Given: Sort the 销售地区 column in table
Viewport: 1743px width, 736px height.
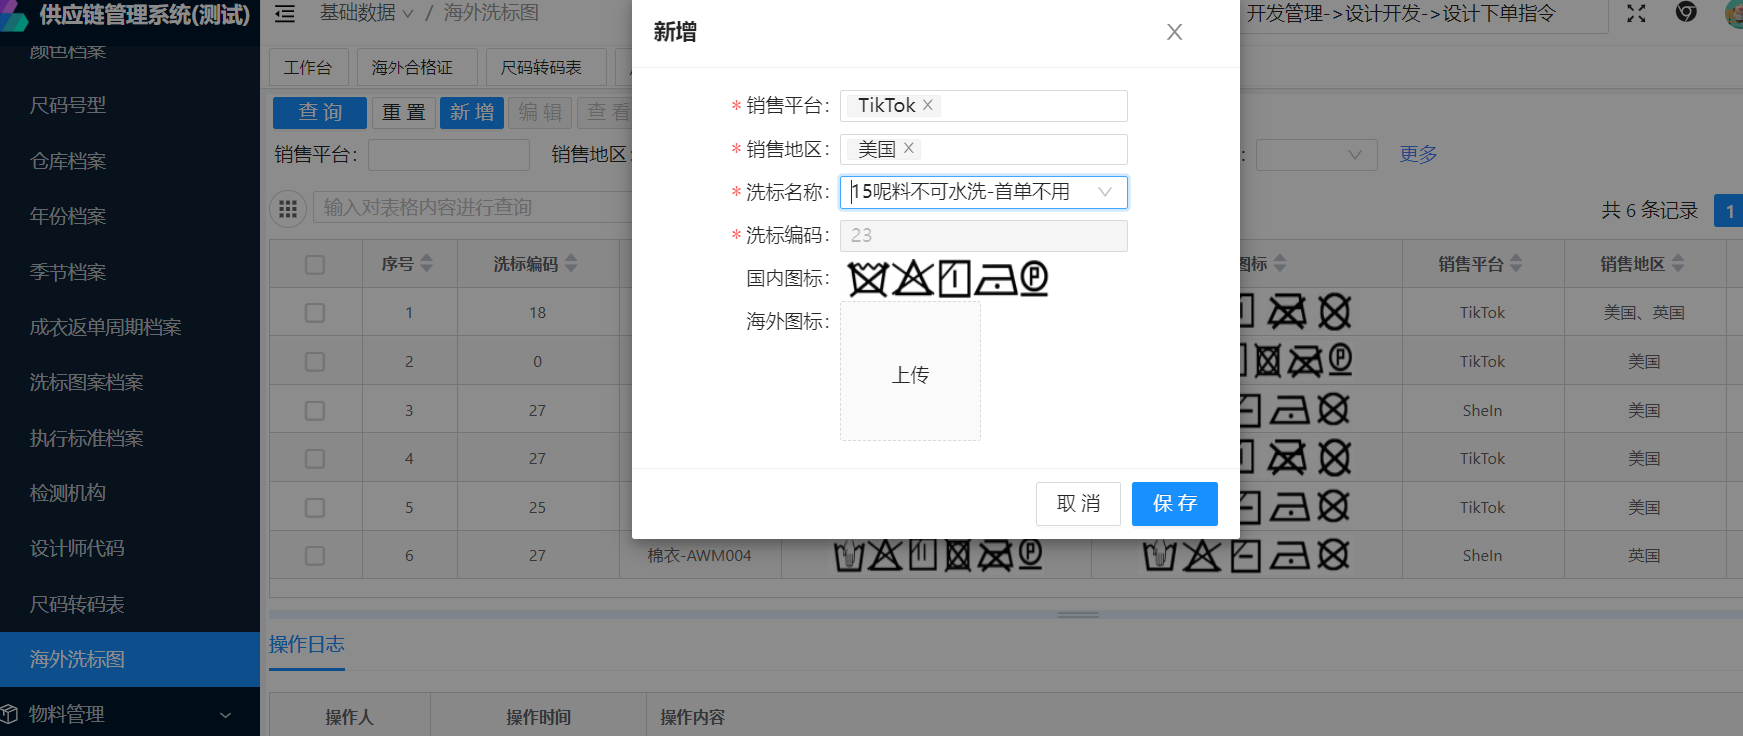Looking at the screenshot, I should pos(1678,264).
